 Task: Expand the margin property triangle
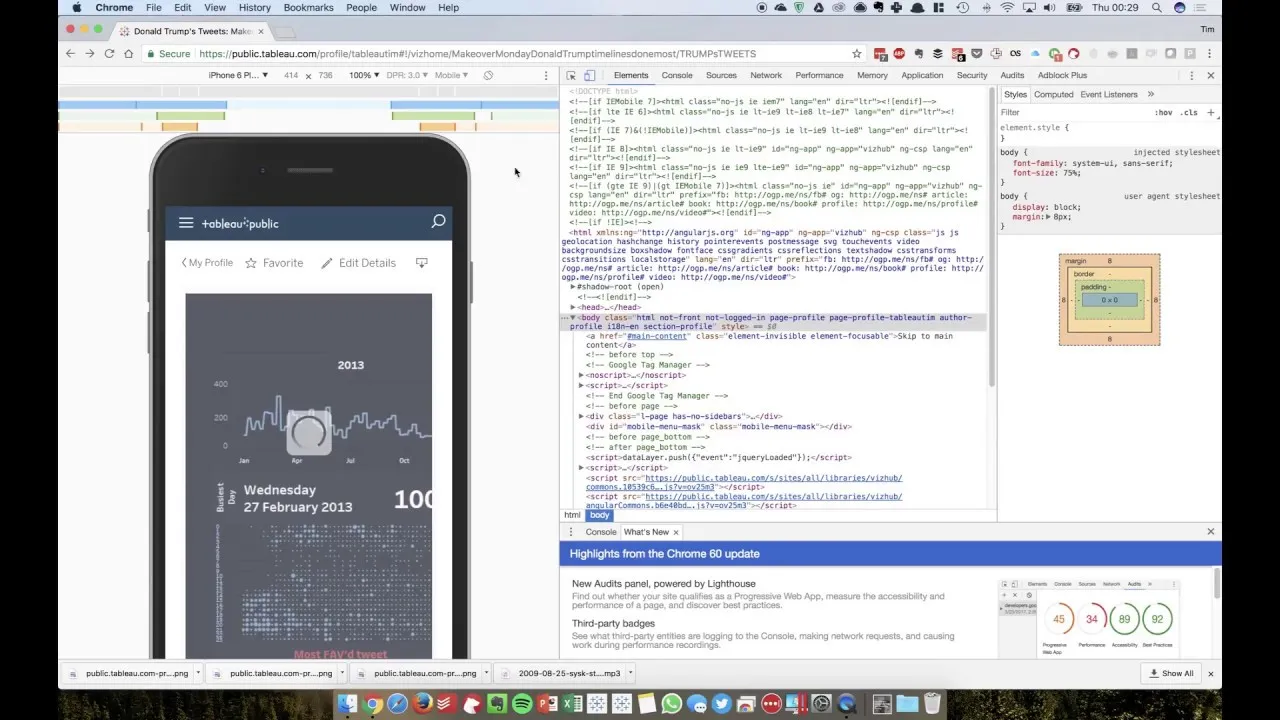point(1048,217)
